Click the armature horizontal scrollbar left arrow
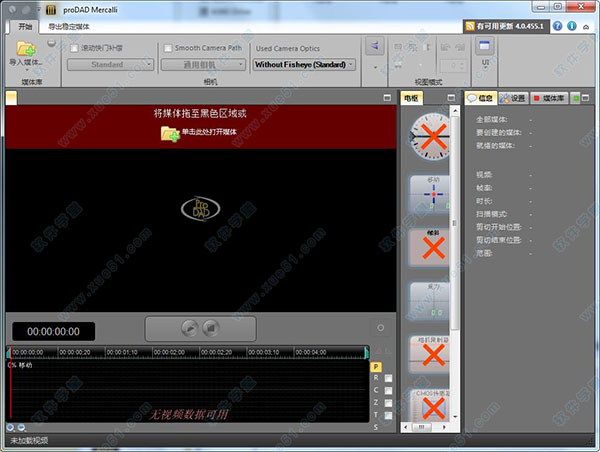This screenshot has height=452, width=600. [406, 427]
